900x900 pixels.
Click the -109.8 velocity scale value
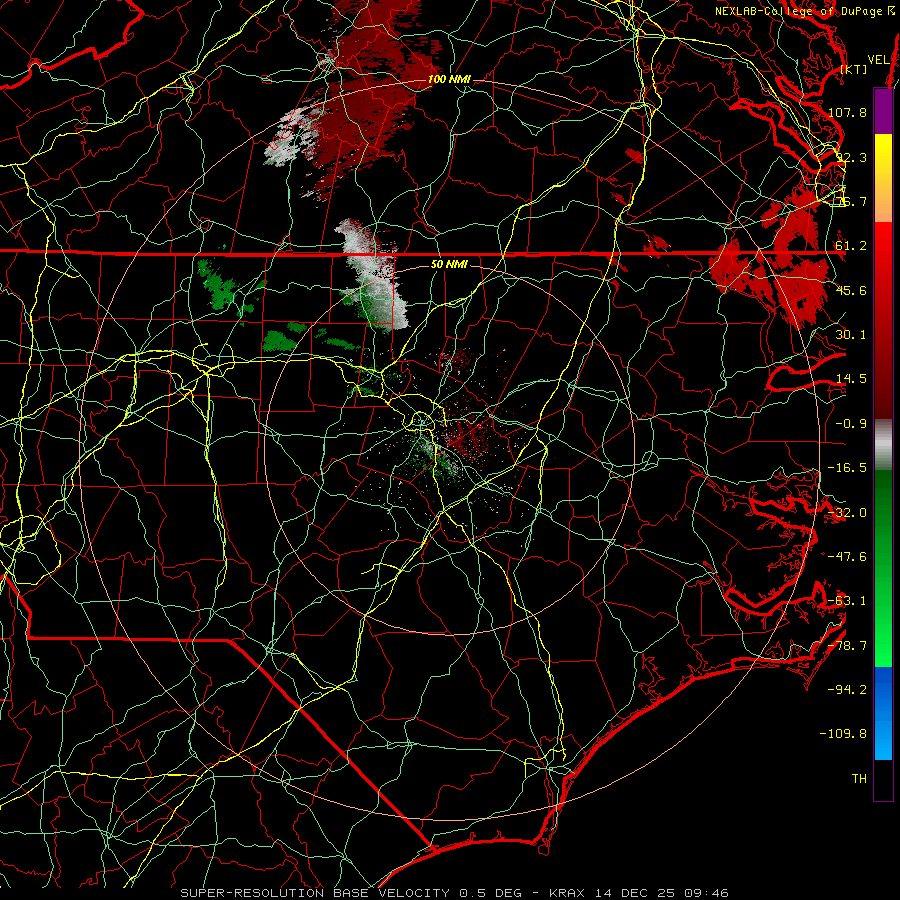coord(843,734)
